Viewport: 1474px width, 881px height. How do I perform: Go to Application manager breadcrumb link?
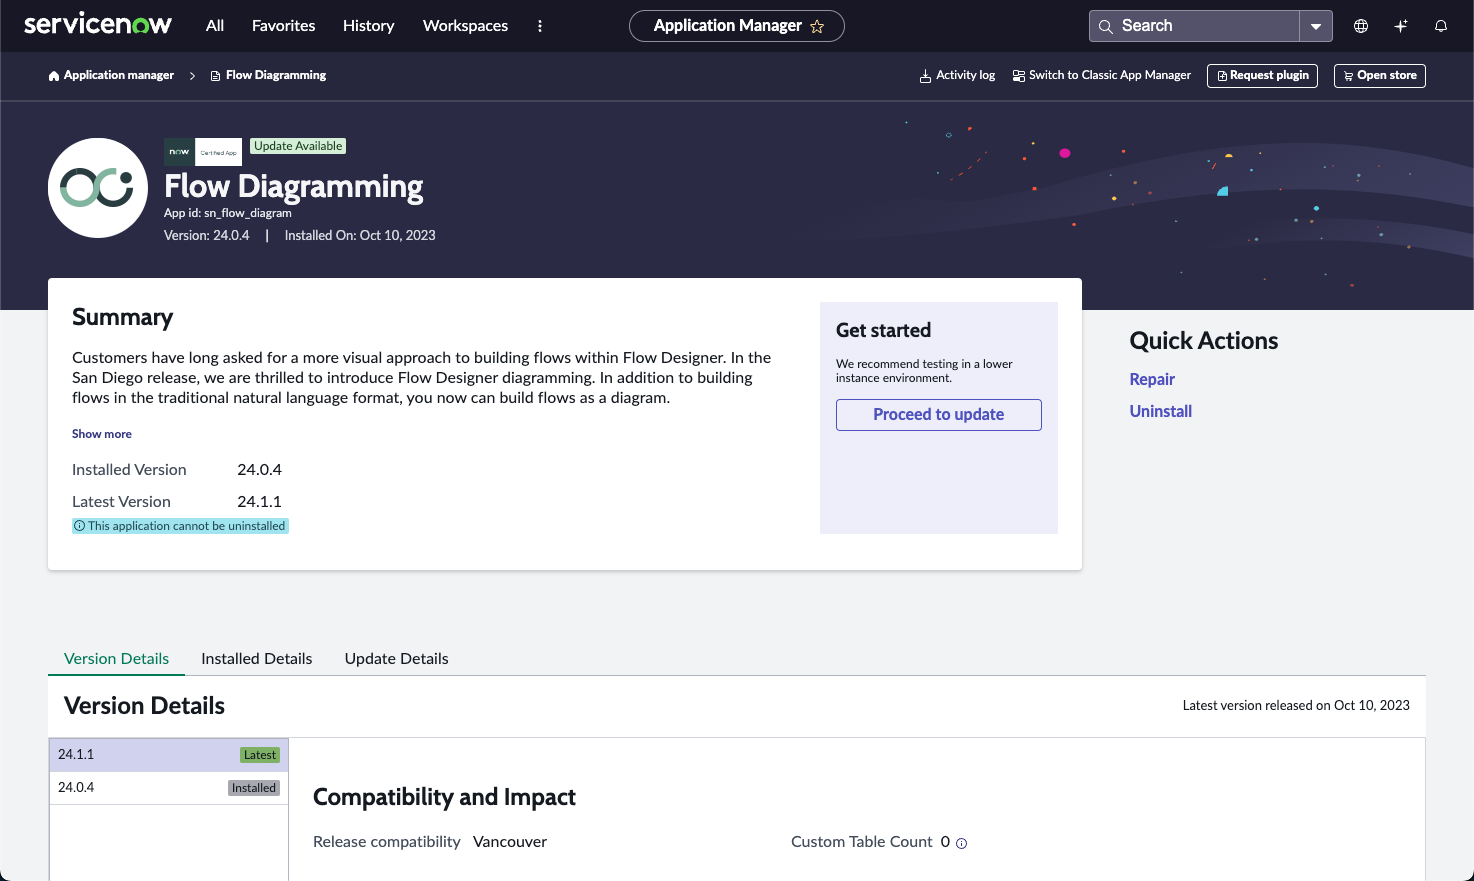point(119,75)
